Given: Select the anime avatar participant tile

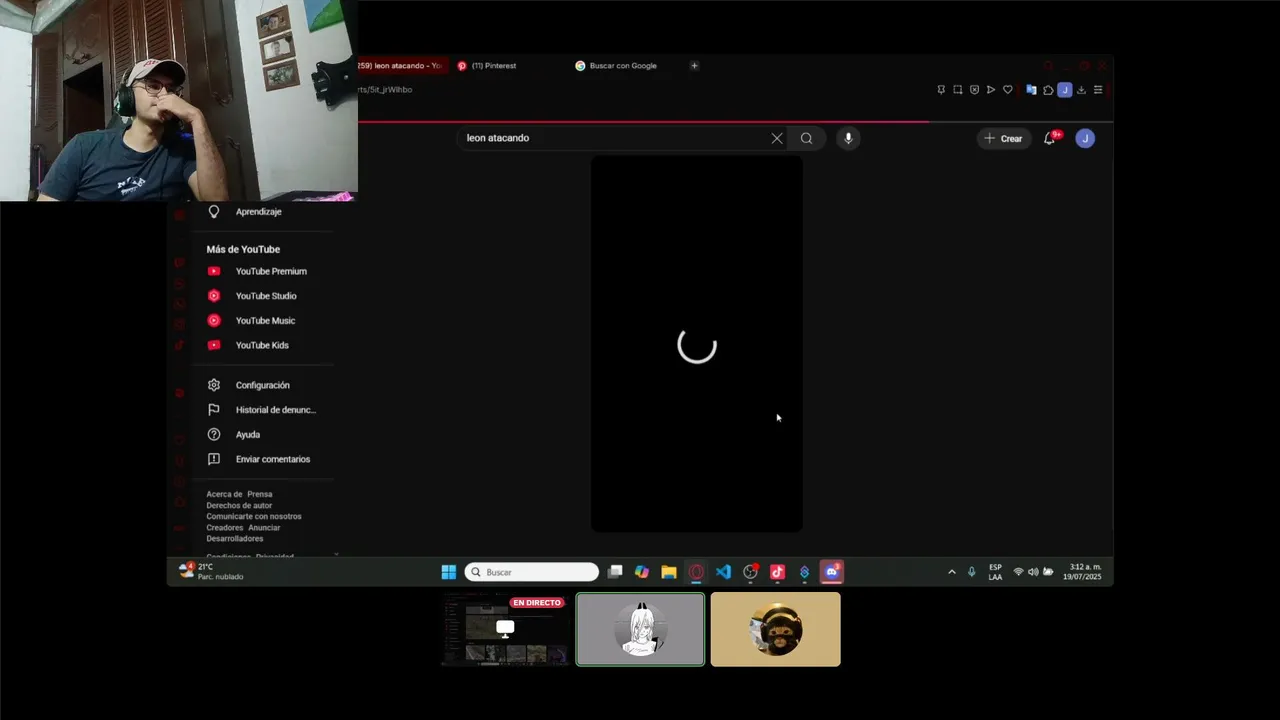Looking at the screenshot, I should pos(640,629).
